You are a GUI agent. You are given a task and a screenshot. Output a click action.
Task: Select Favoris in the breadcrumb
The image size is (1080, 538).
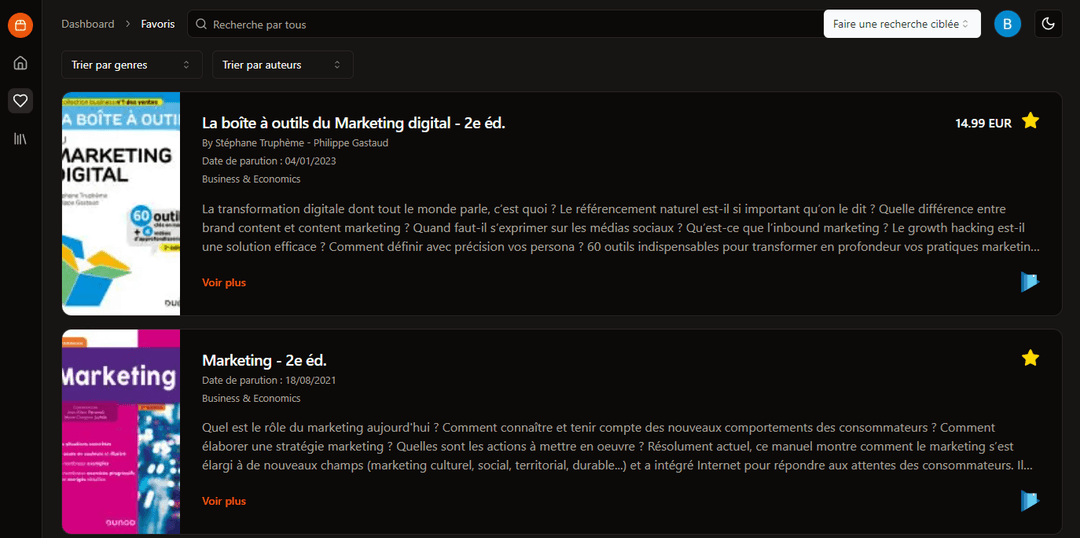[x=158, y=24]
